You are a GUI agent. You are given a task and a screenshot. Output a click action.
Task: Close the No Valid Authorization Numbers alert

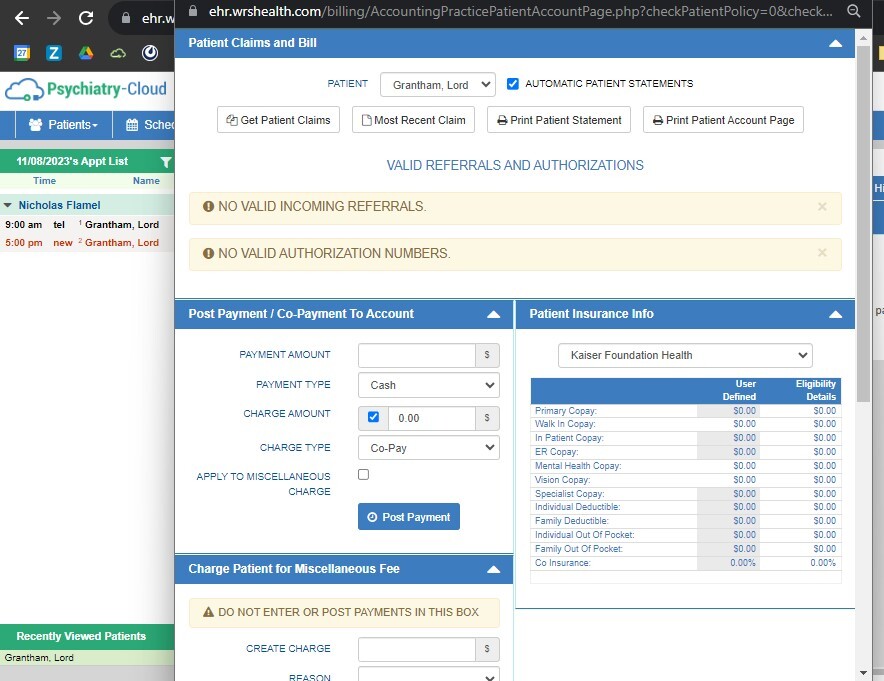[822, 253]
